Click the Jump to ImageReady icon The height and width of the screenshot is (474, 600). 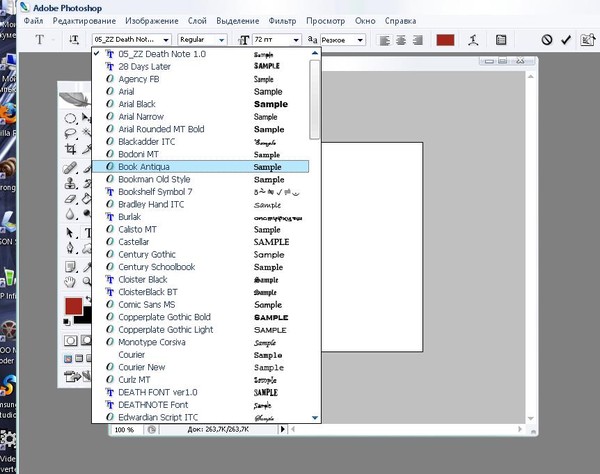[x=73, y=376]
